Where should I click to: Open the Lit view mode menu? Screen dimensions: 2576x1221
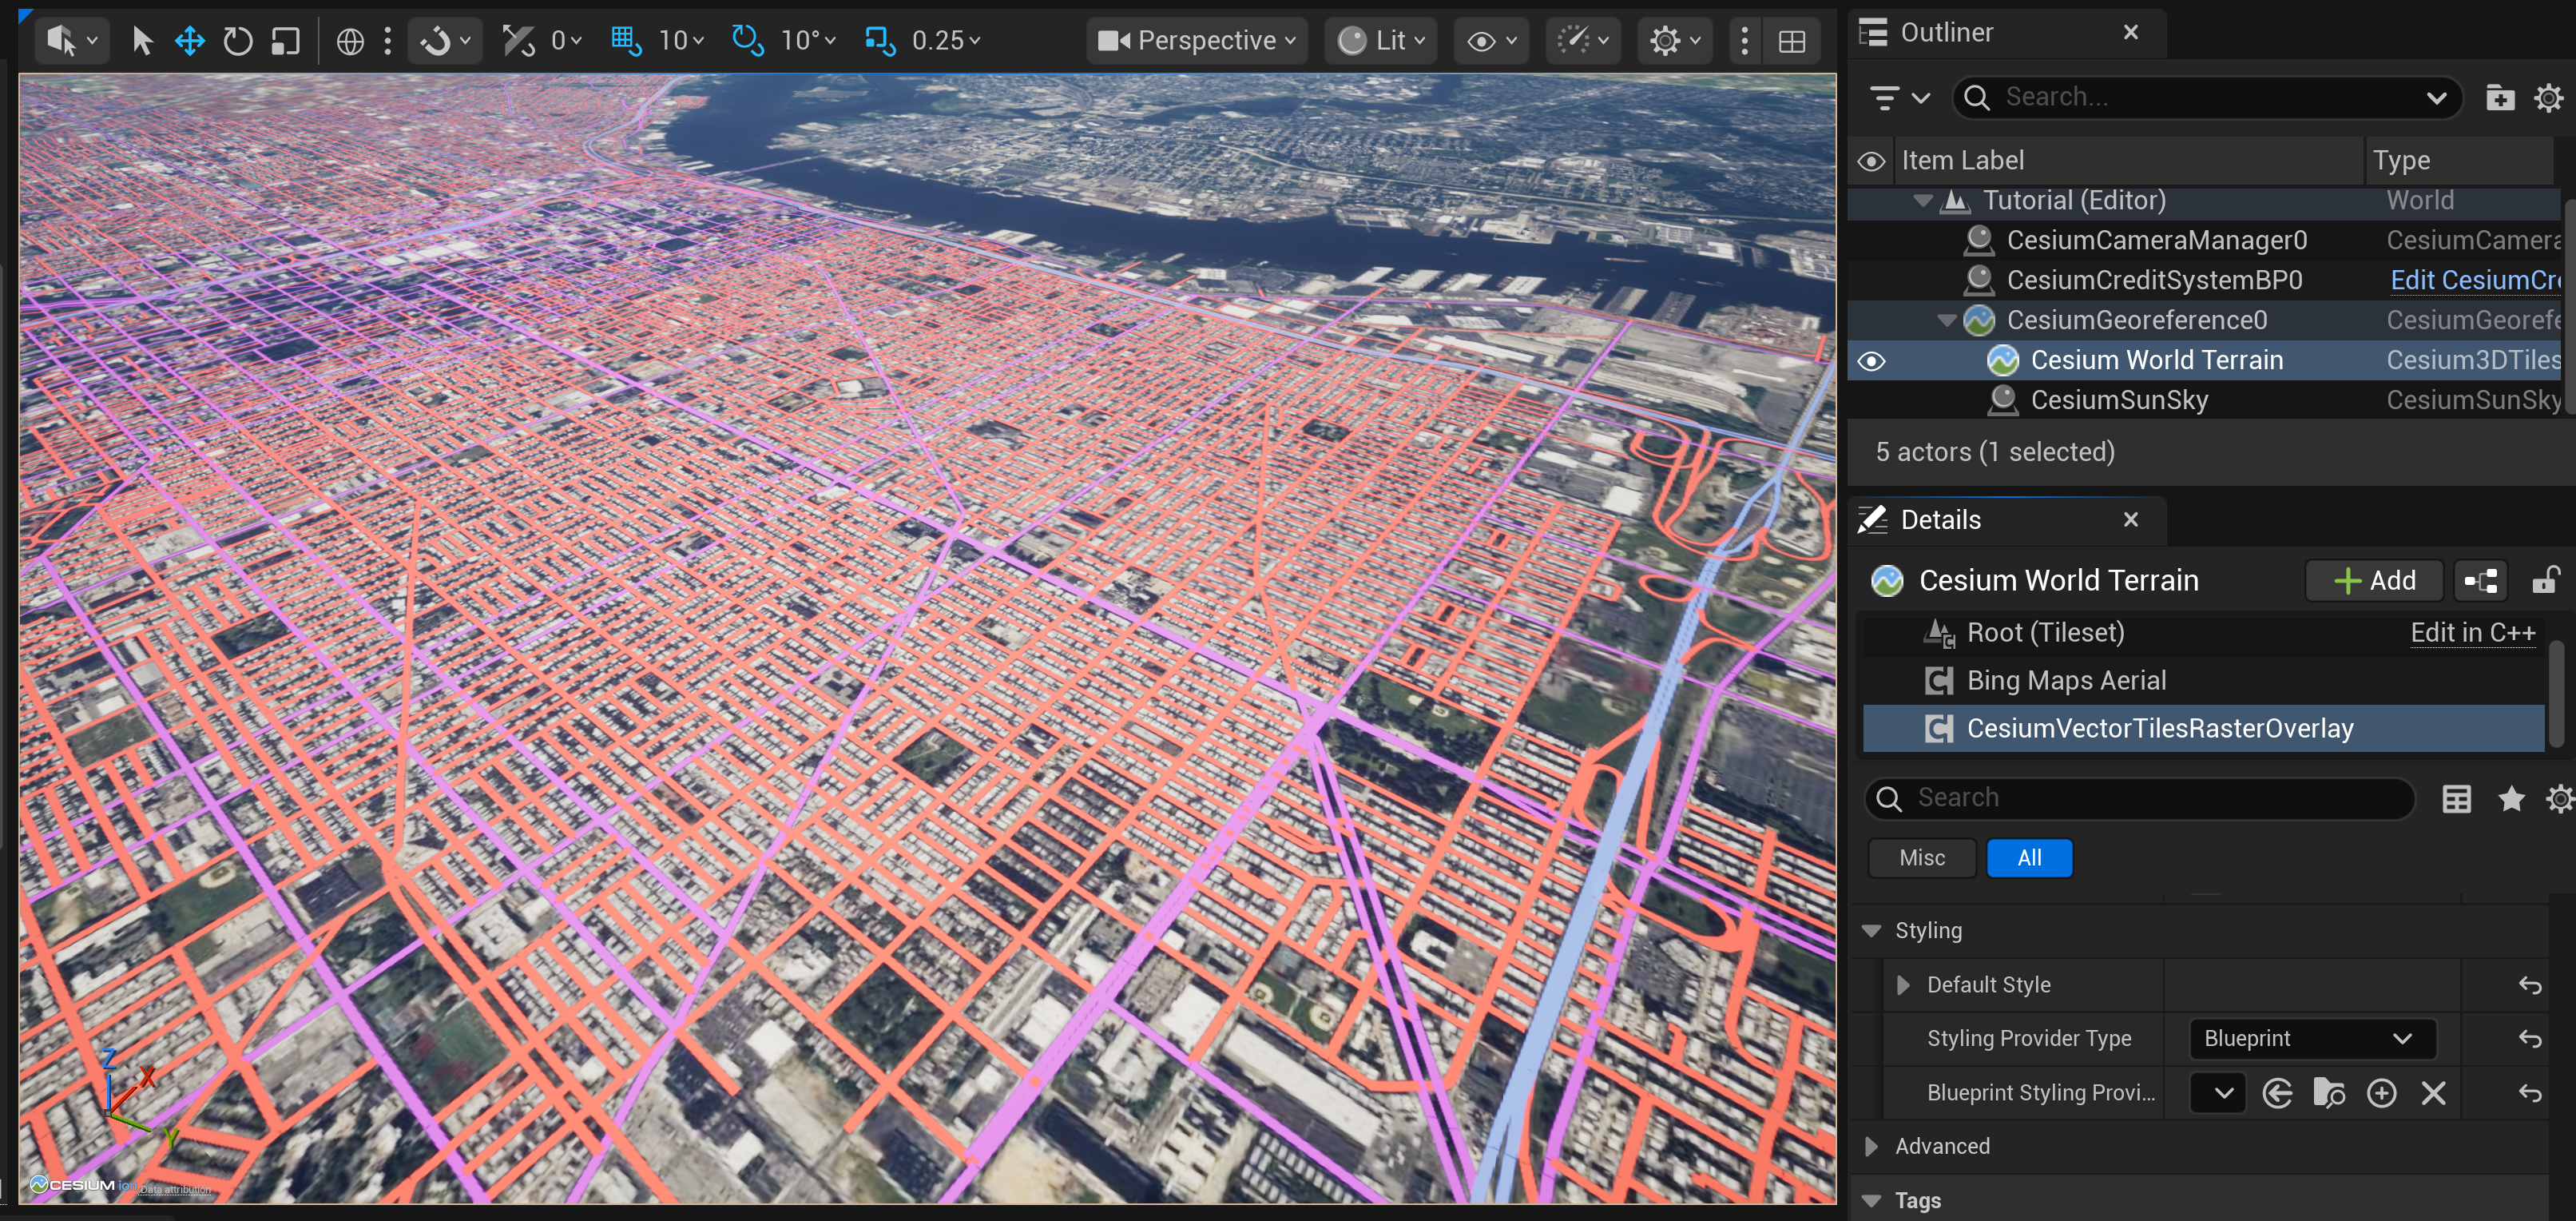pyautogui.click(x=1381, y=41)
